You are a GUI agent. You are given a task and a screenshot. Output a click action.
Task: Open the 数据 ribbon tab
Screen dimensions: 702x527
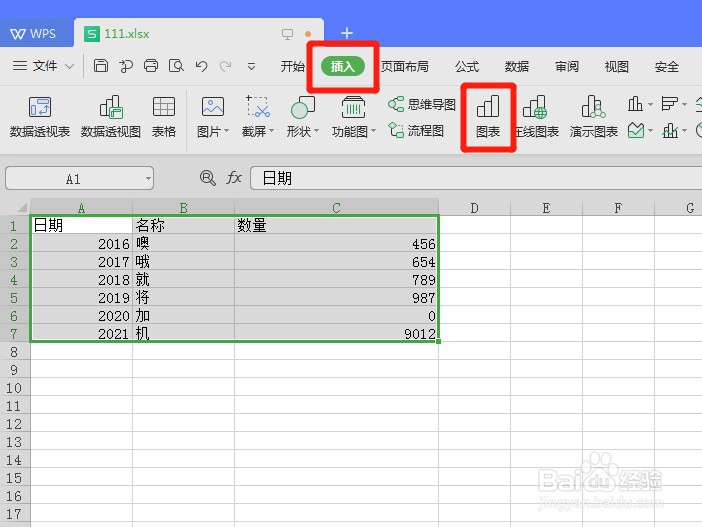pyautogui.click(x=517, y=67)
